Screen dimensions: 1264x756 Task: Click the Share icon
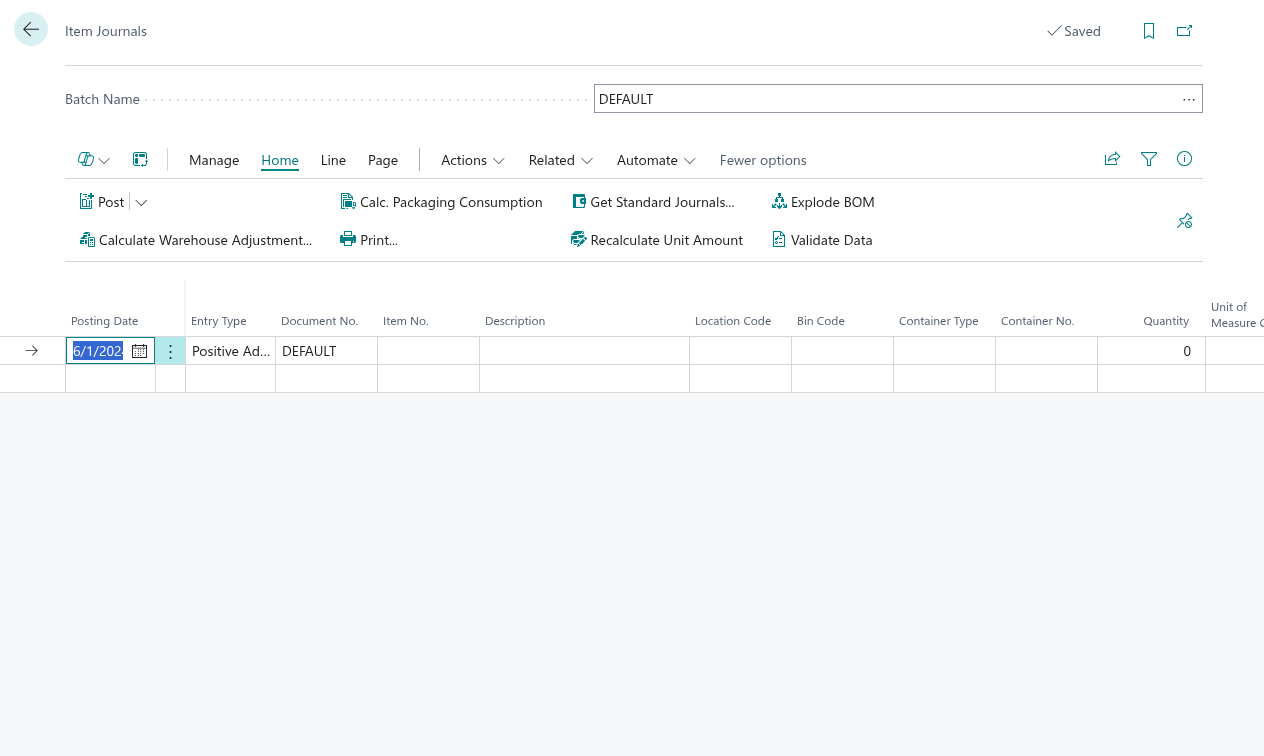click(1112, 159)
